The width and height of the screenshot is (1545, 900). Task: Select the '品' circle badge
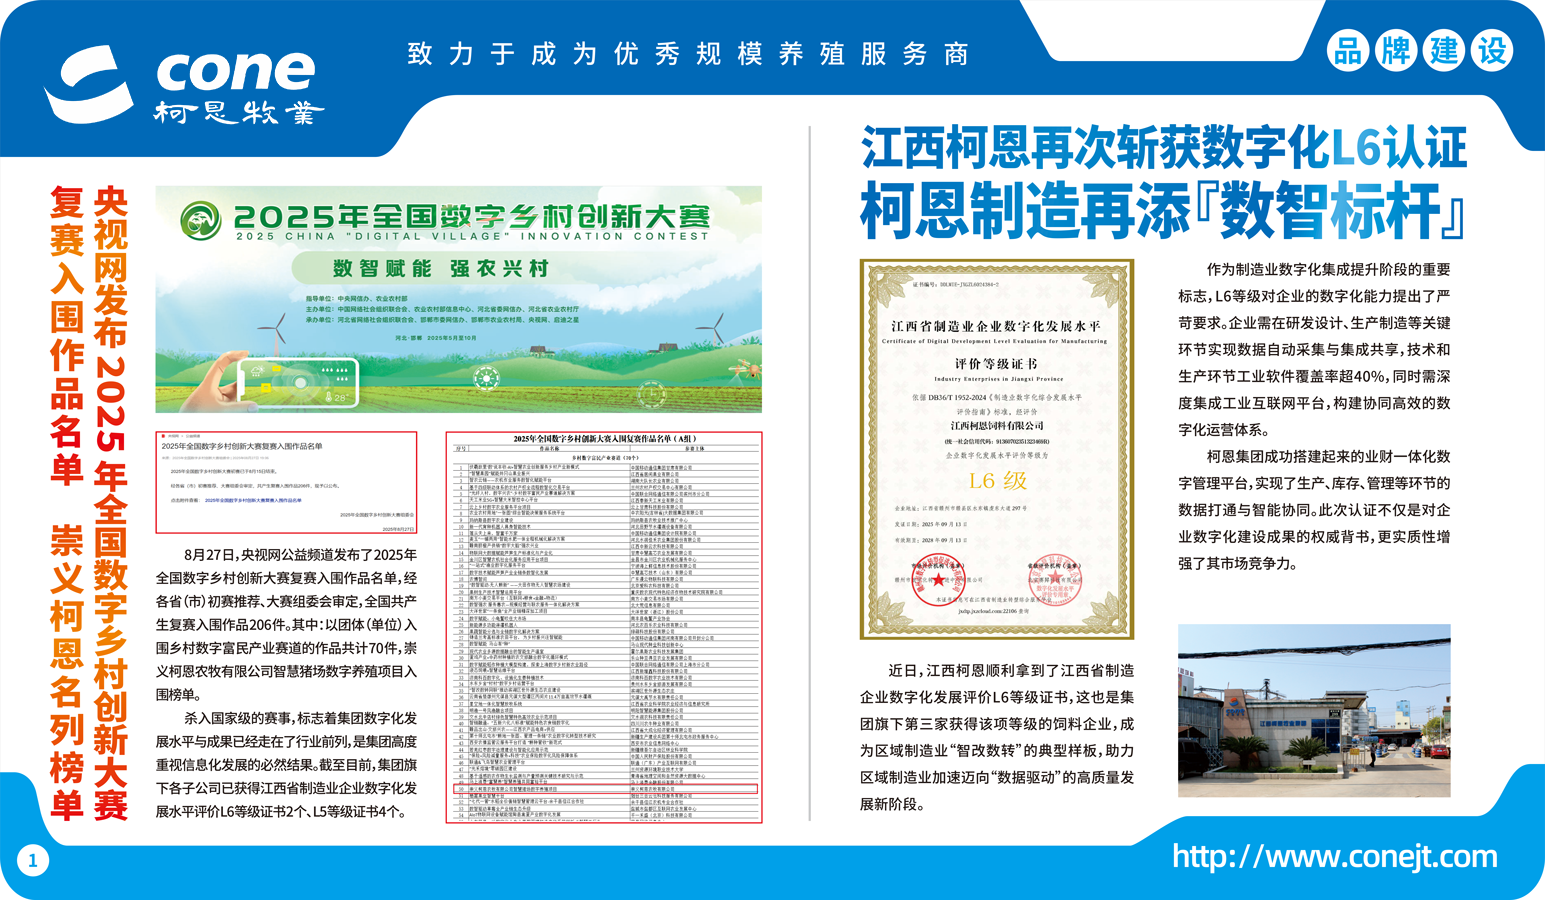point(1347,50)
